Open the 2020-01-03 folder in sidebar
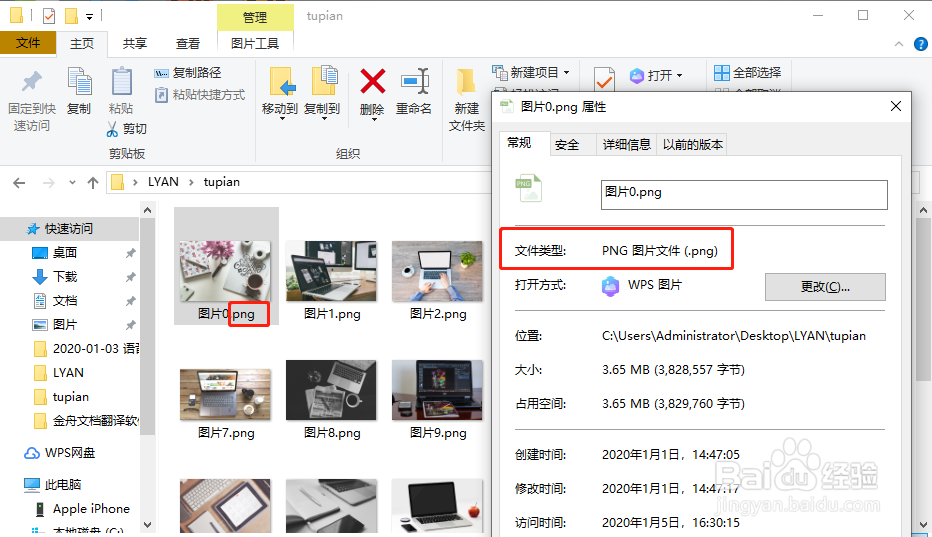 (87, 348)
